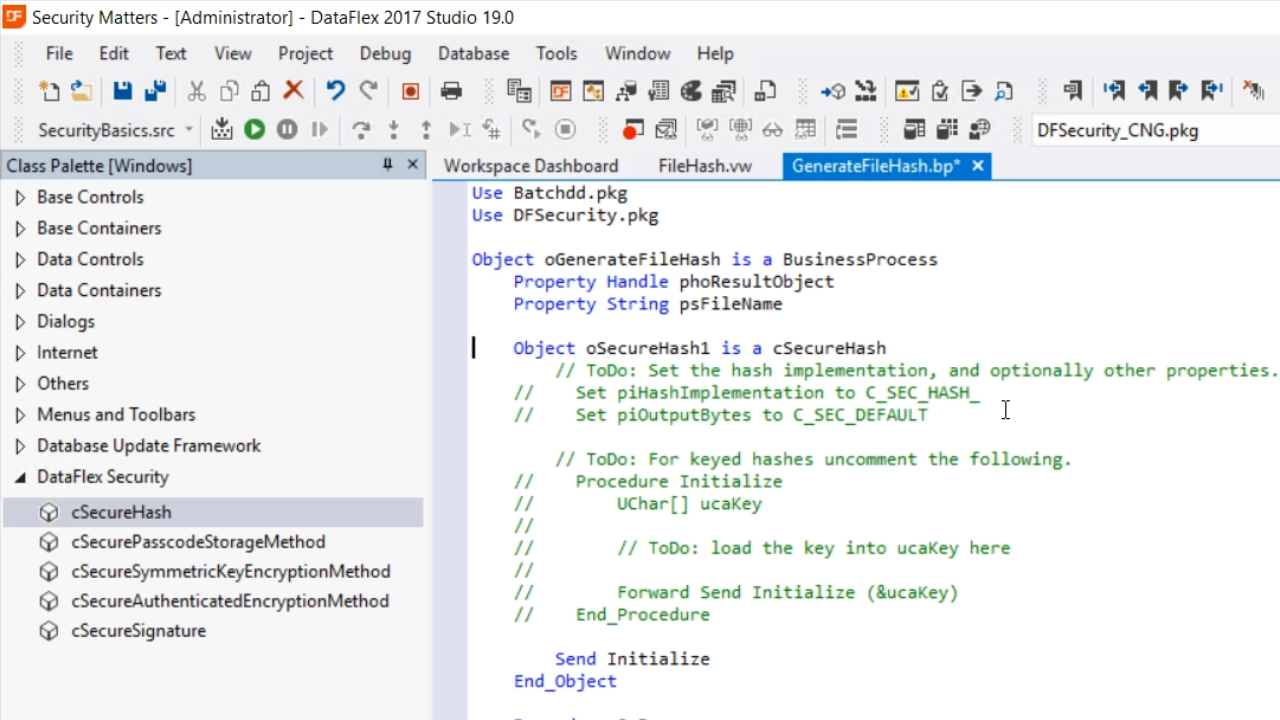
Task: Switch to the FileHash.vw tab
Action: point(705,166)
